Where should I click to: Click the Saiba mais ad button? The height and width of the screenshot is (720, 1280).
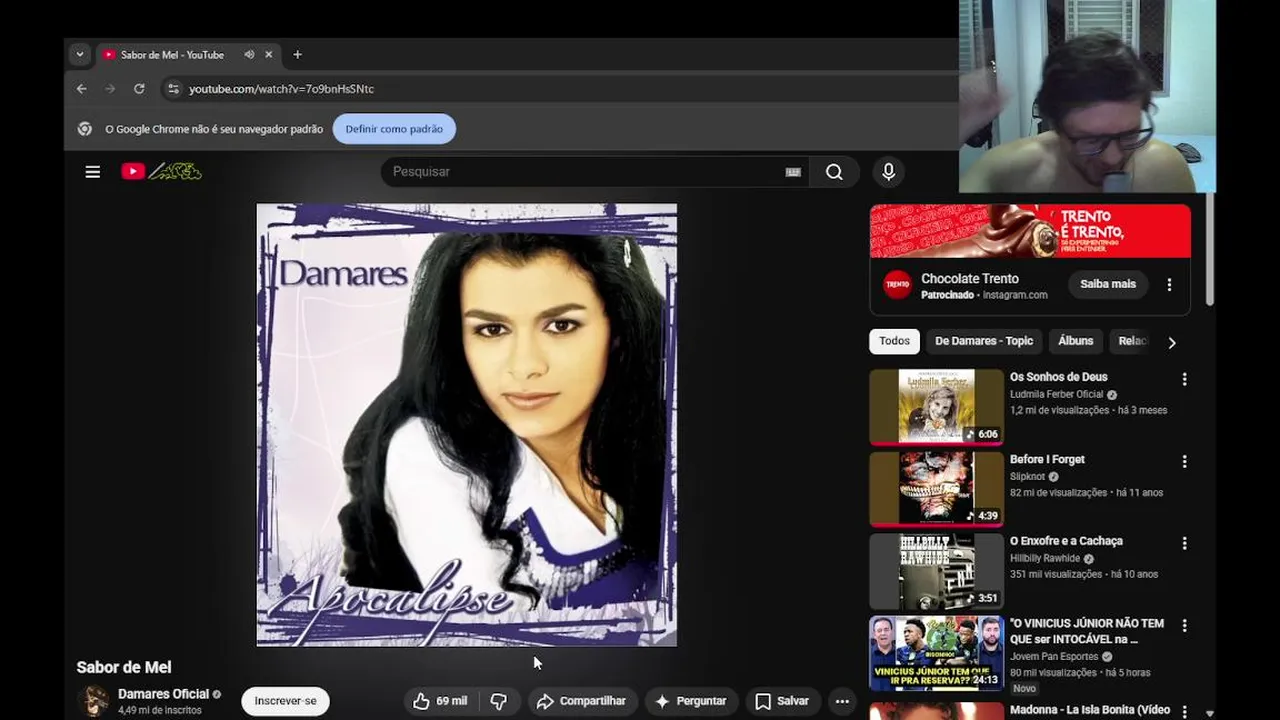pyautogui.click(x=1108, y=284)
